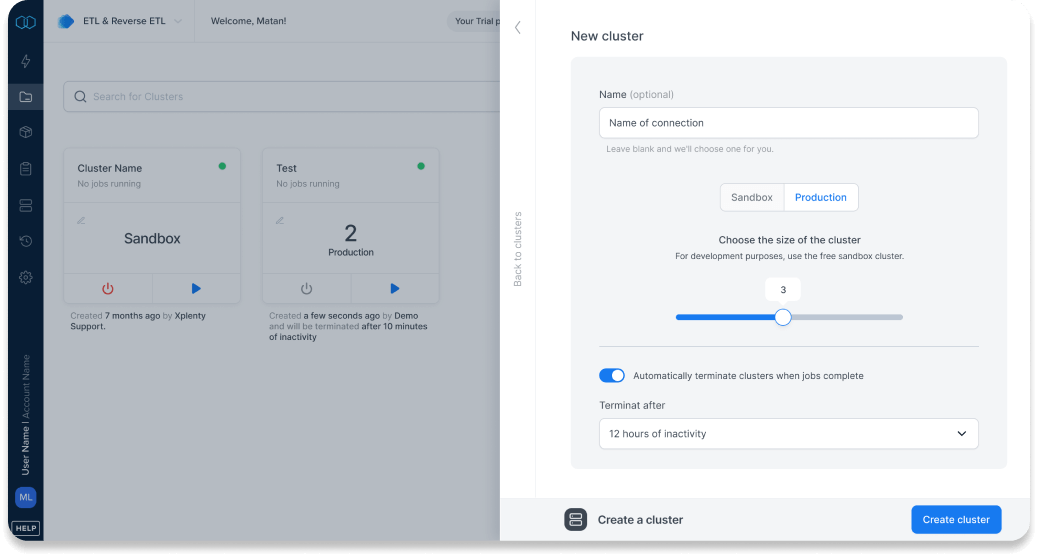Image resolution: width=1038 pixels, height=557 pixels.
Task: Click the HELP button in sidebar
Action: pos(26,528)
